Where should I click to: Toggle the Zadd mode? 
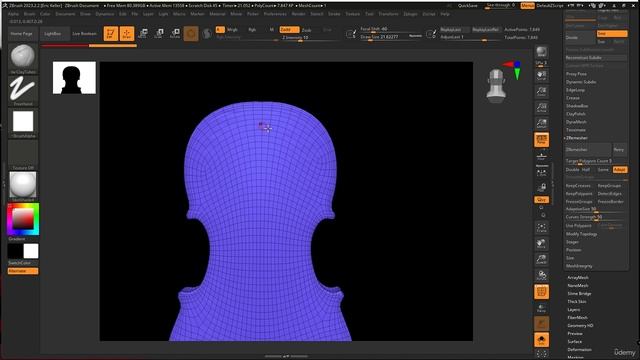[x=289, y=30]
